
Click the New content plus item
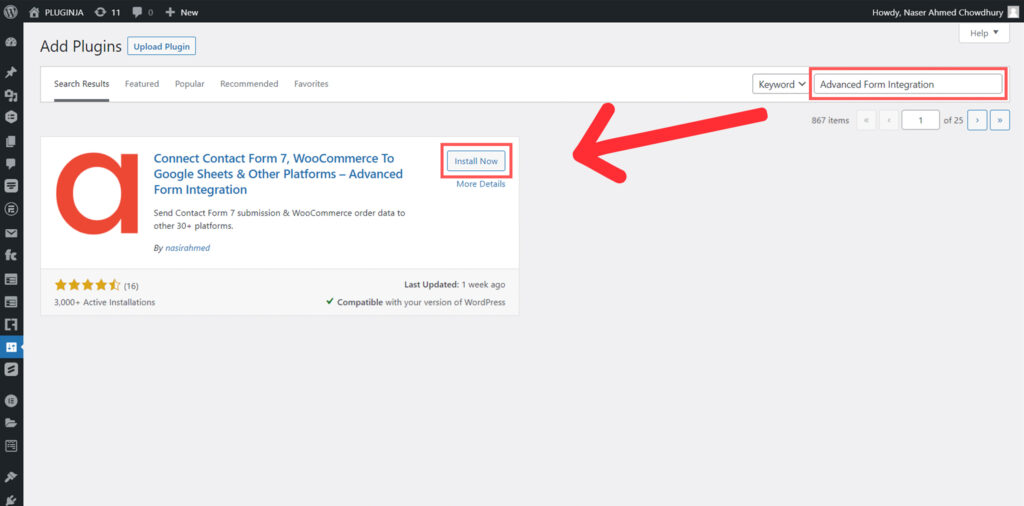click(182, 12)
